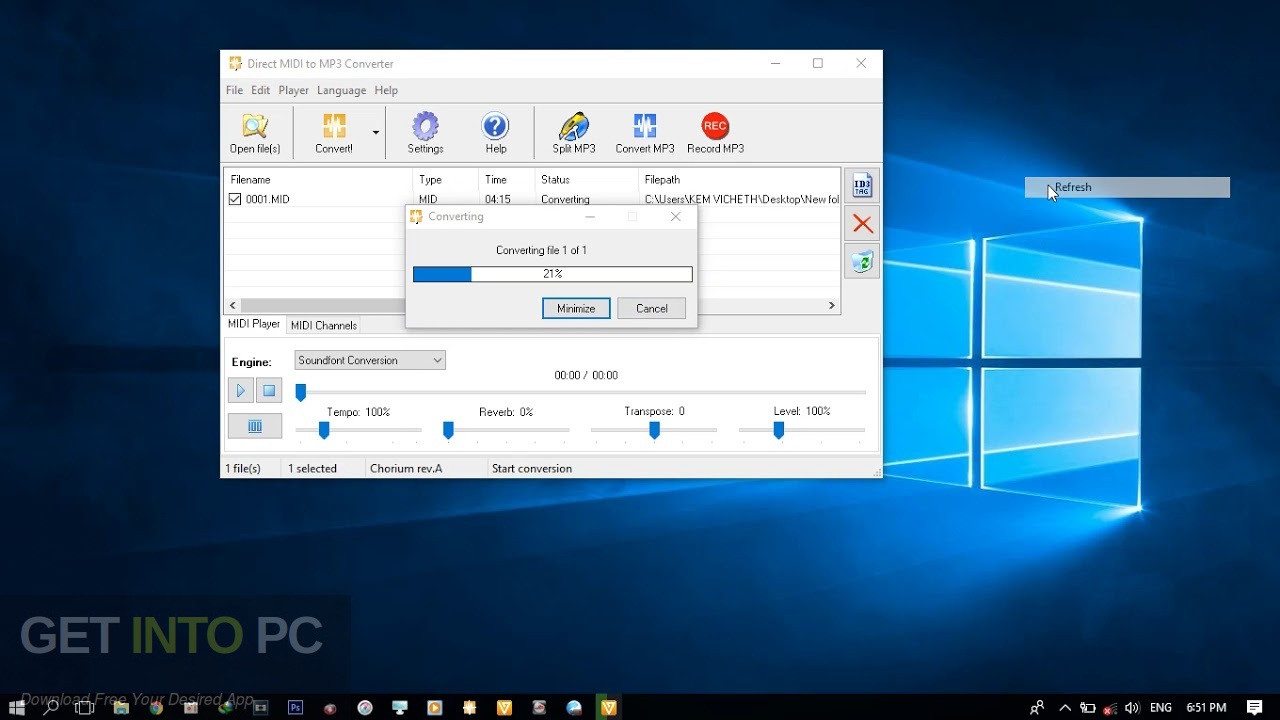The width and height of the screenshot is (1280, 720).
Task: Select the Convert MP3 toolbar icon
Action: 644,131
